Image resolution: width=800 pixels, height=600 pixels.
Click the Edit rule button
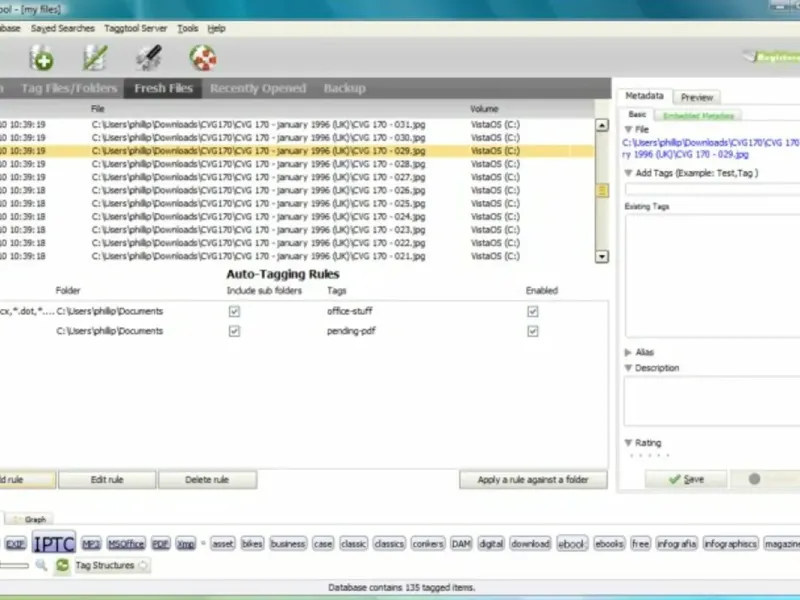(107, 480)
